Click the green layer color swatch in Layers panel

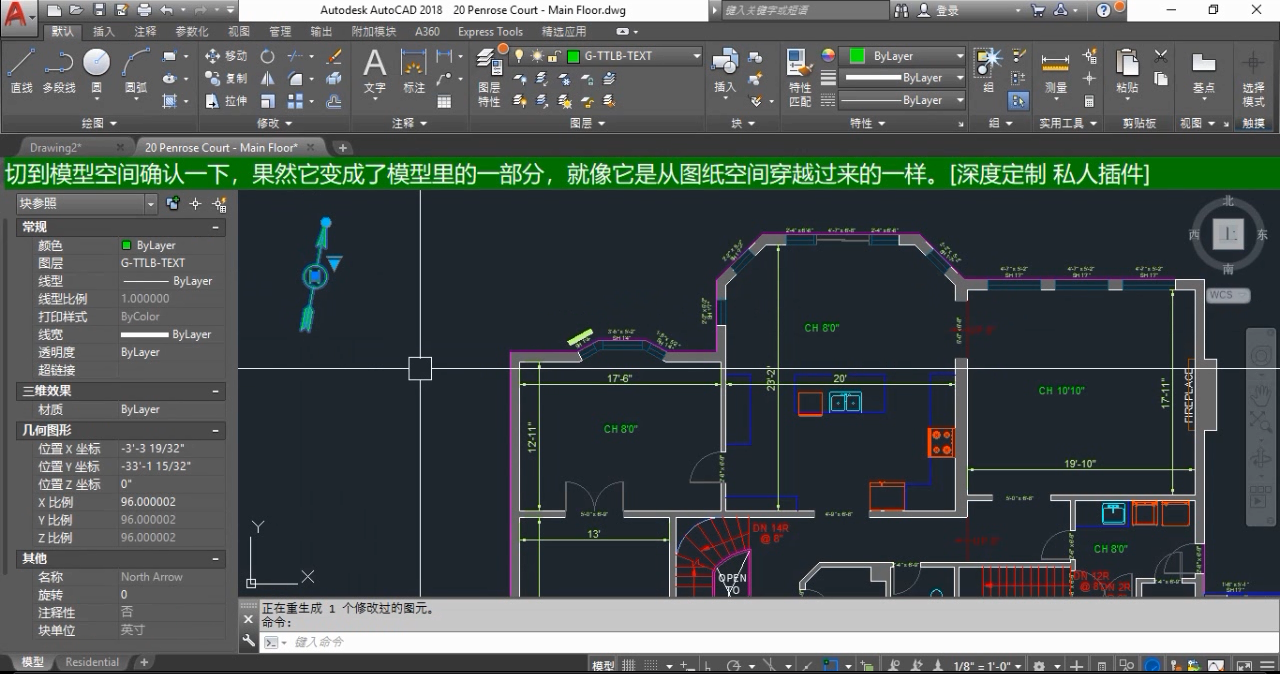[x=575, y=56]
